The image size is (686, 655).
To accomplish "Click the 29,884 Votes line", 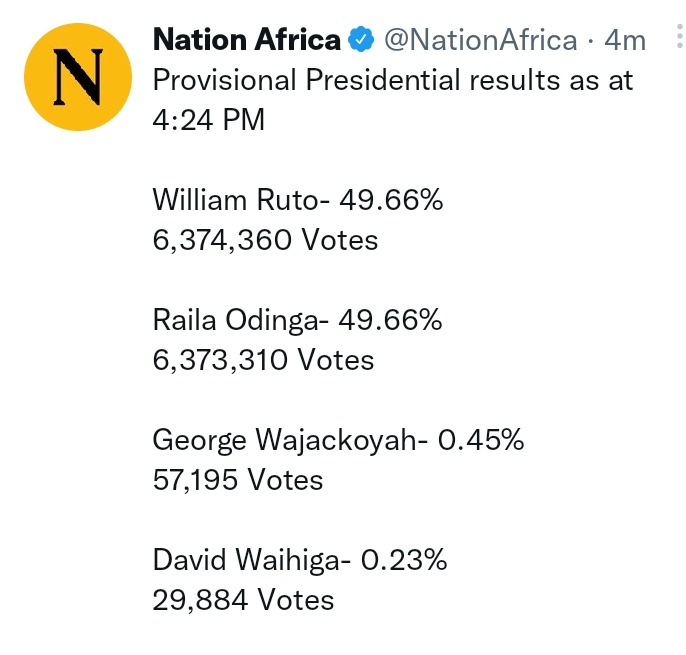I will click(x=243, y=600).
